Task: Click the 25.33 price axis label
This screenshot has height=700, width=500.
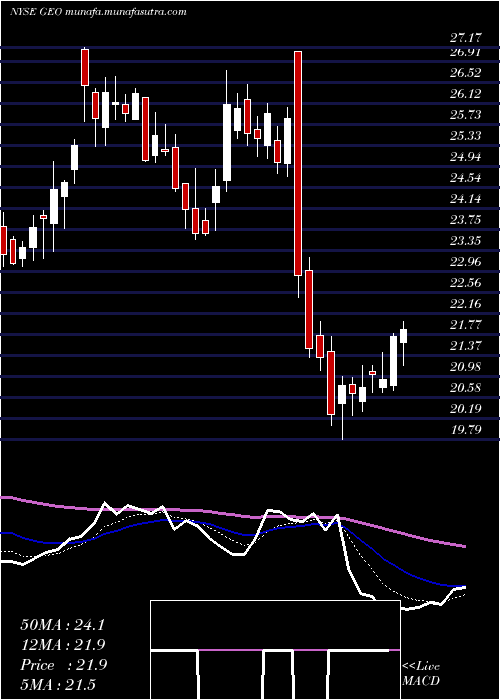Action: click(x=465, y=136)
